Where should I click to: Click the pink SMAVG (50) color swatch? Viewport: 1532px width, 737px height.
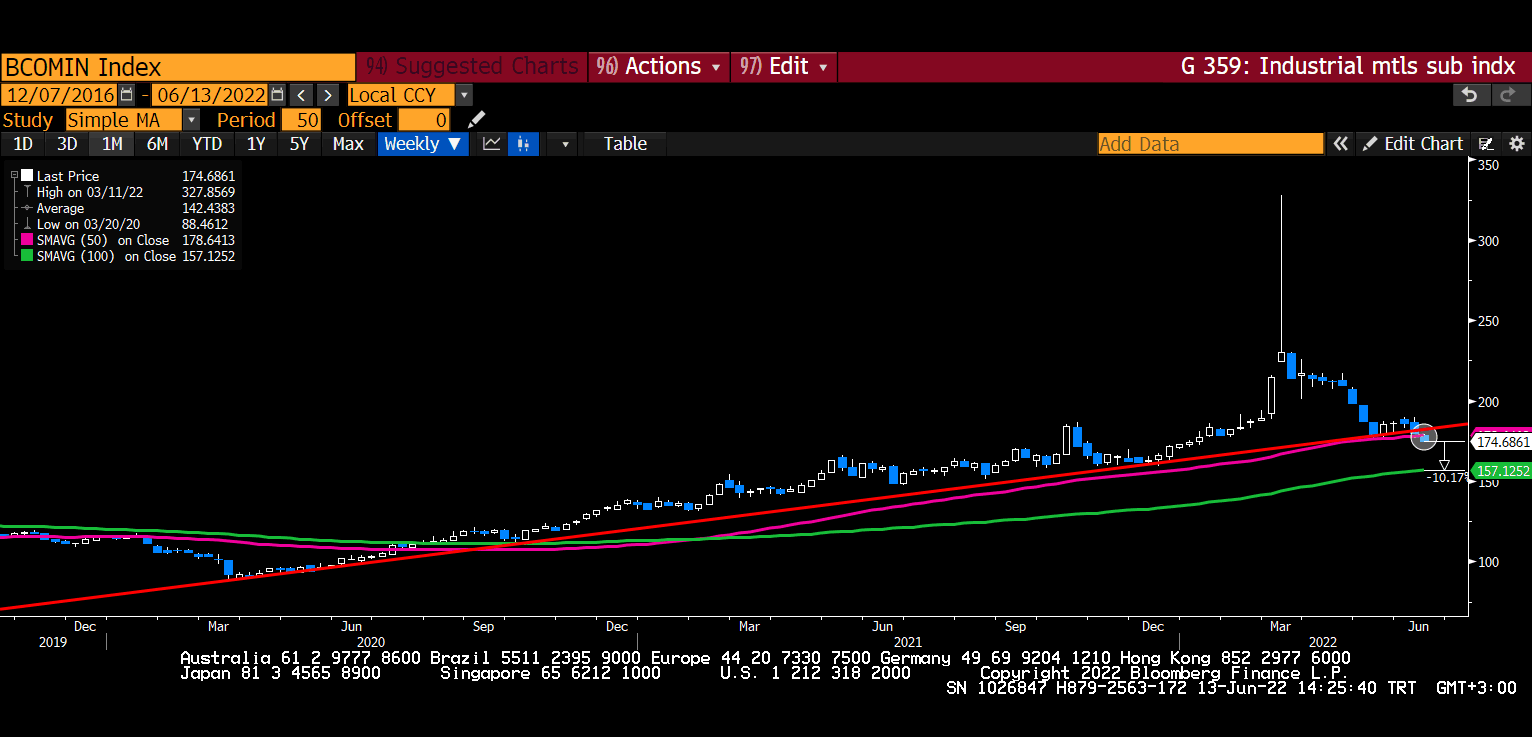point(27,240)
